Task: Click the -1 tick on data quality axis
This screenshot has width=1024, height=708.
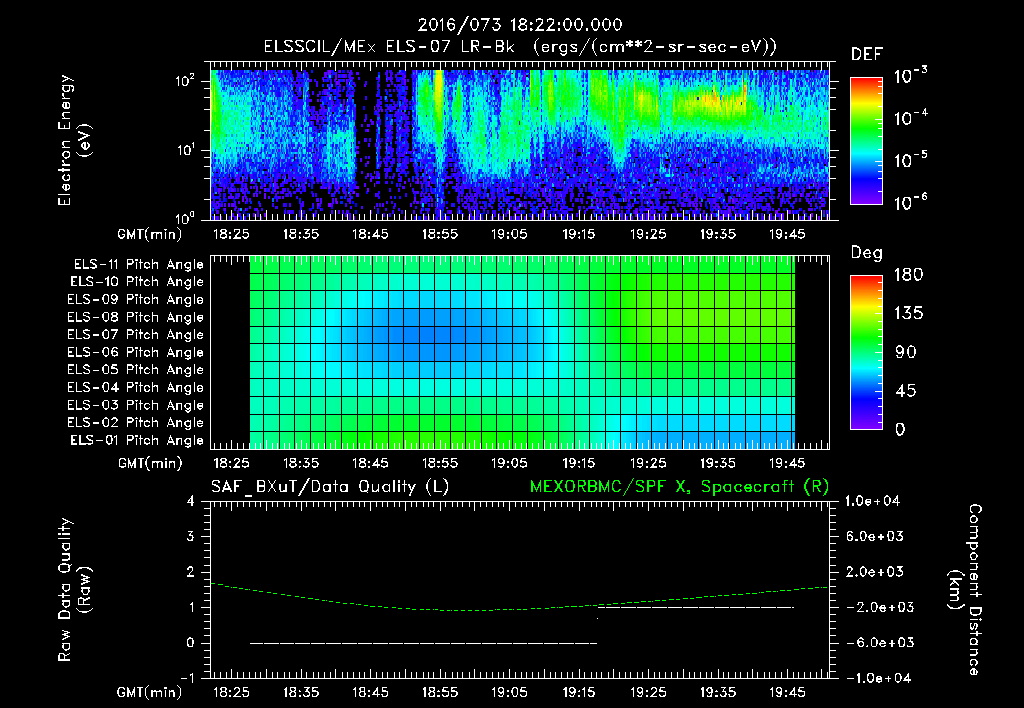Action: click(x=187, y=678)
